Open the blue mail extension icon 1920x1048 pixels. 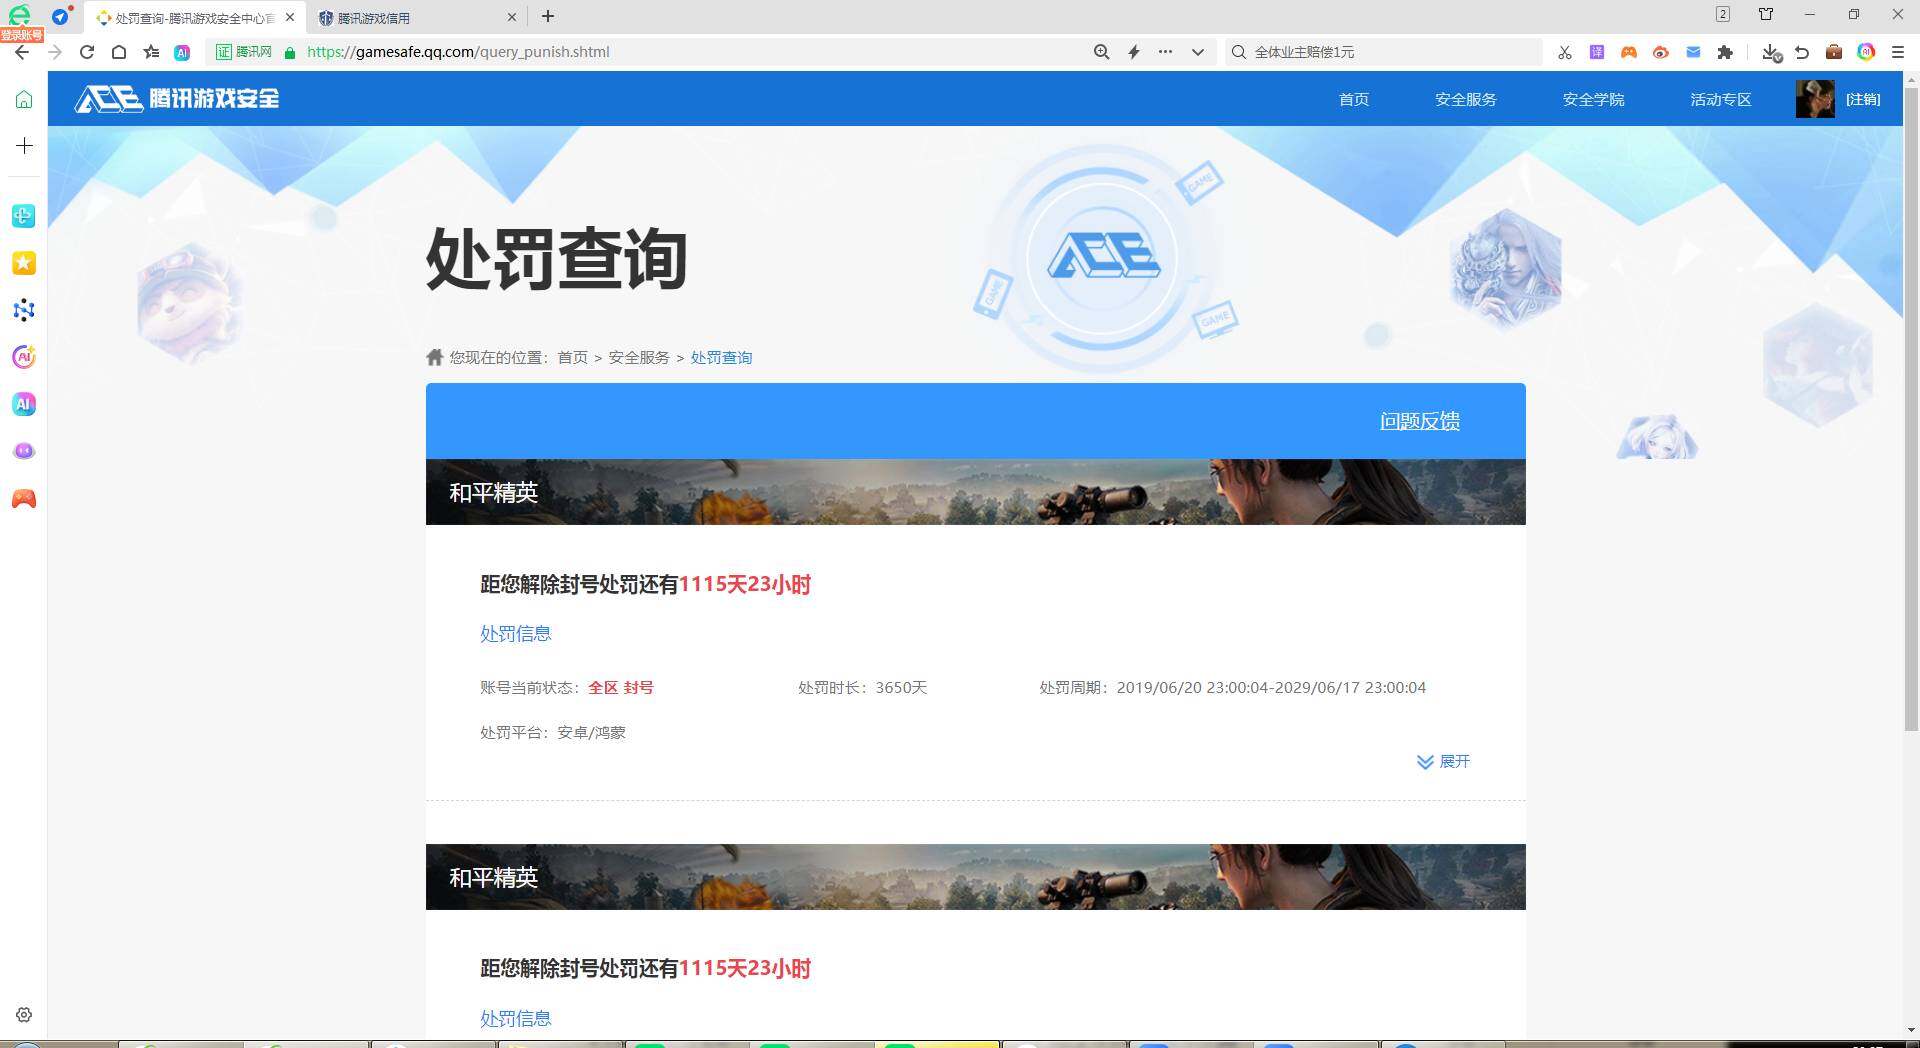[x=1693, y=52]
